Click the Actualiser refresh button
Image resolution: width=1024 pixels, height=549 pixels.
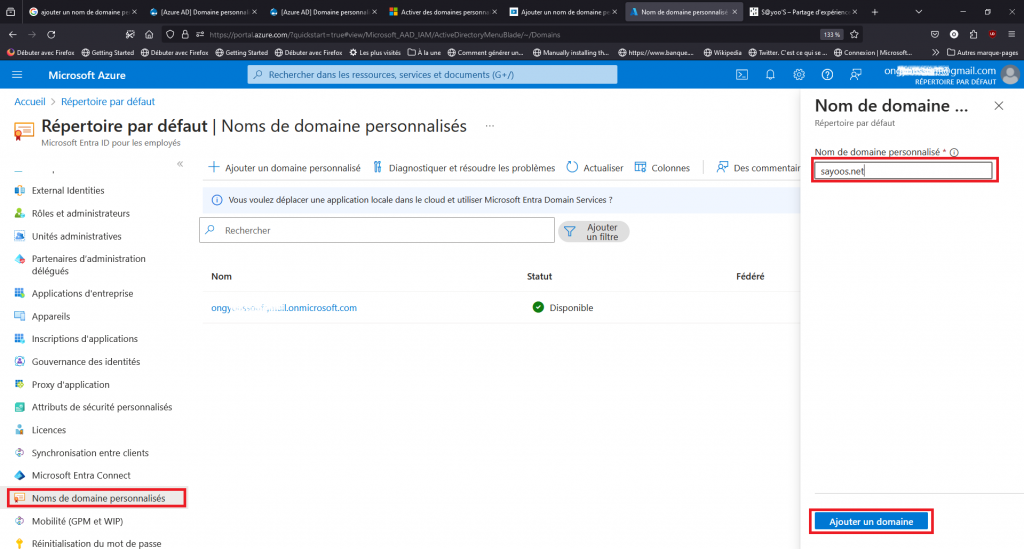[x=595, y=168]
